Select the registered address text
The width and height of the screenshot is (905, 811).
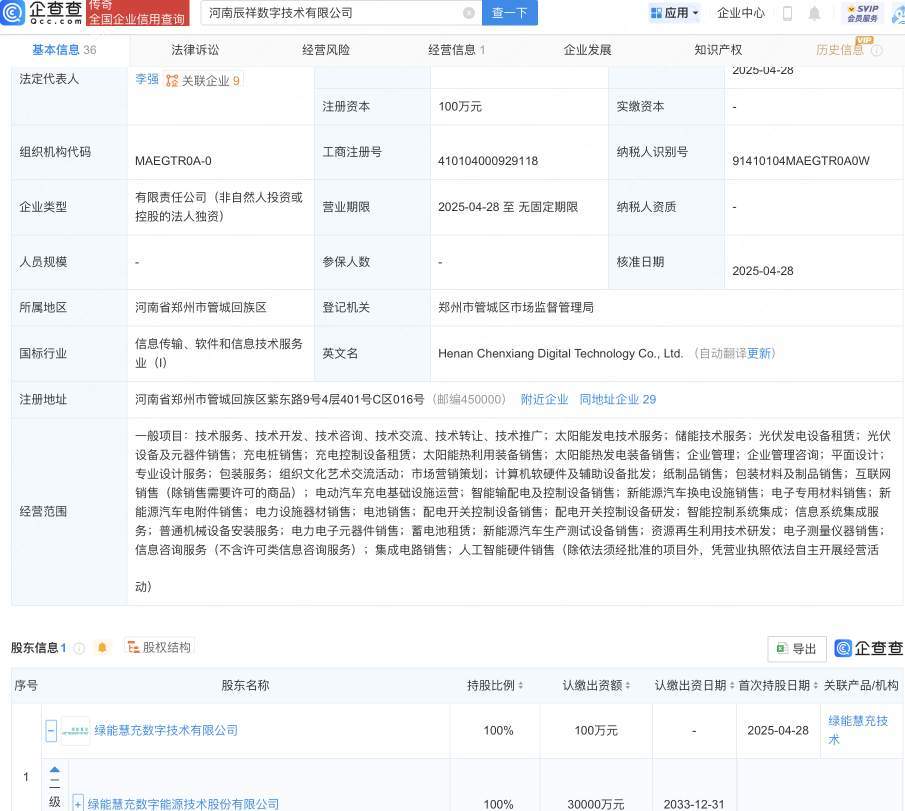[280, 399]
